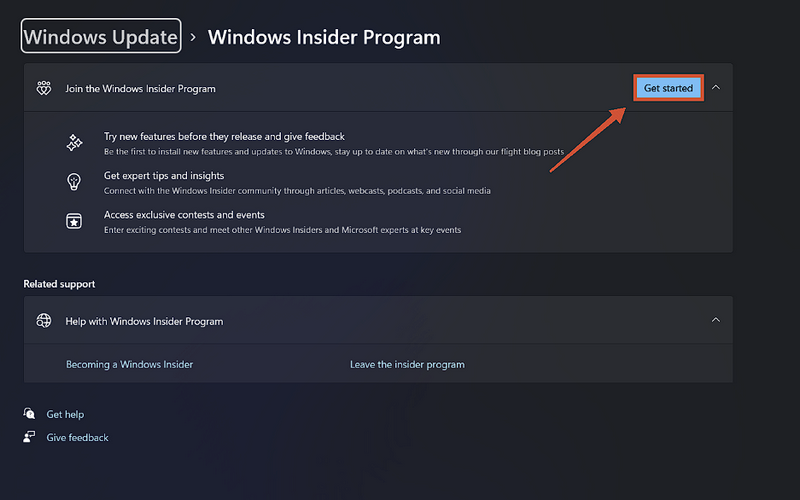800x500 pixels.
Task: Click the Get started button
Action: (x=668, y=88)
